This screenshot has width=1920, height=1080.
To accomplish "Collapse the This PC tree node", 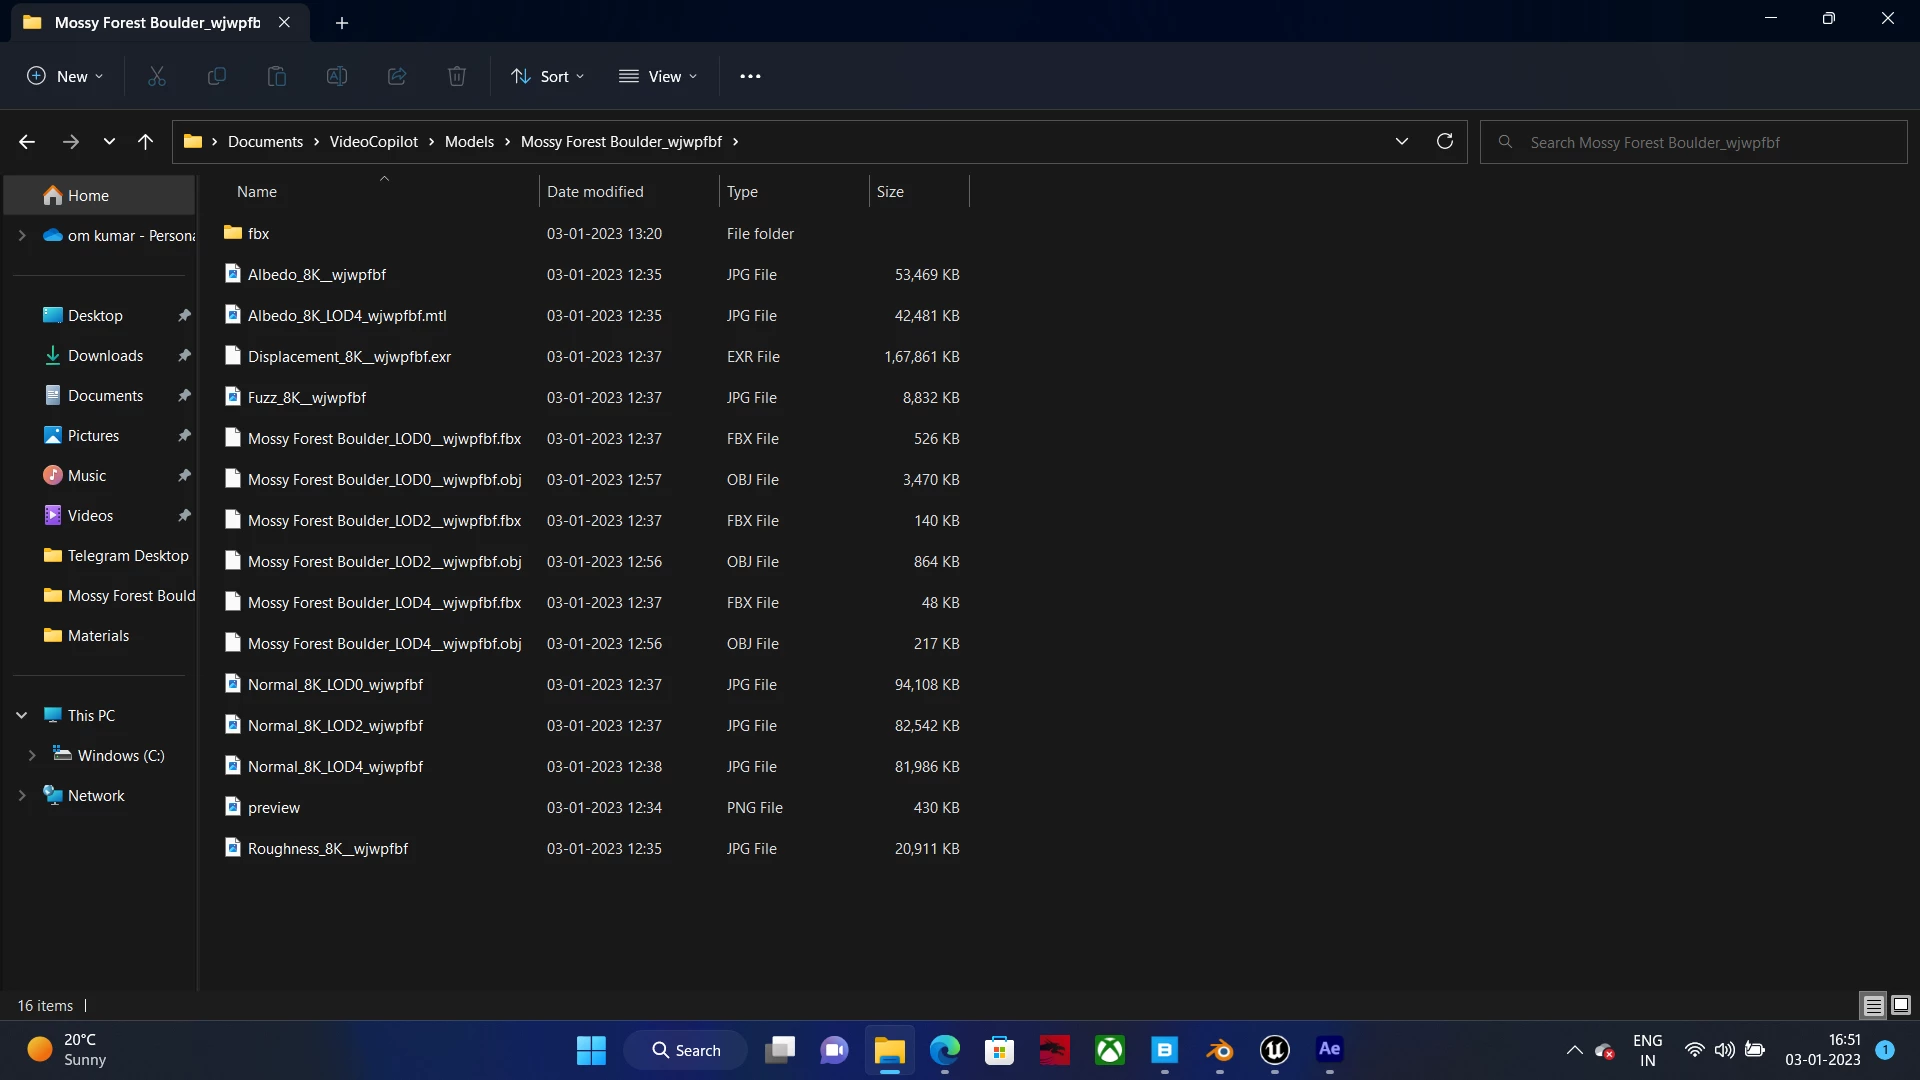I will (22, 715).
